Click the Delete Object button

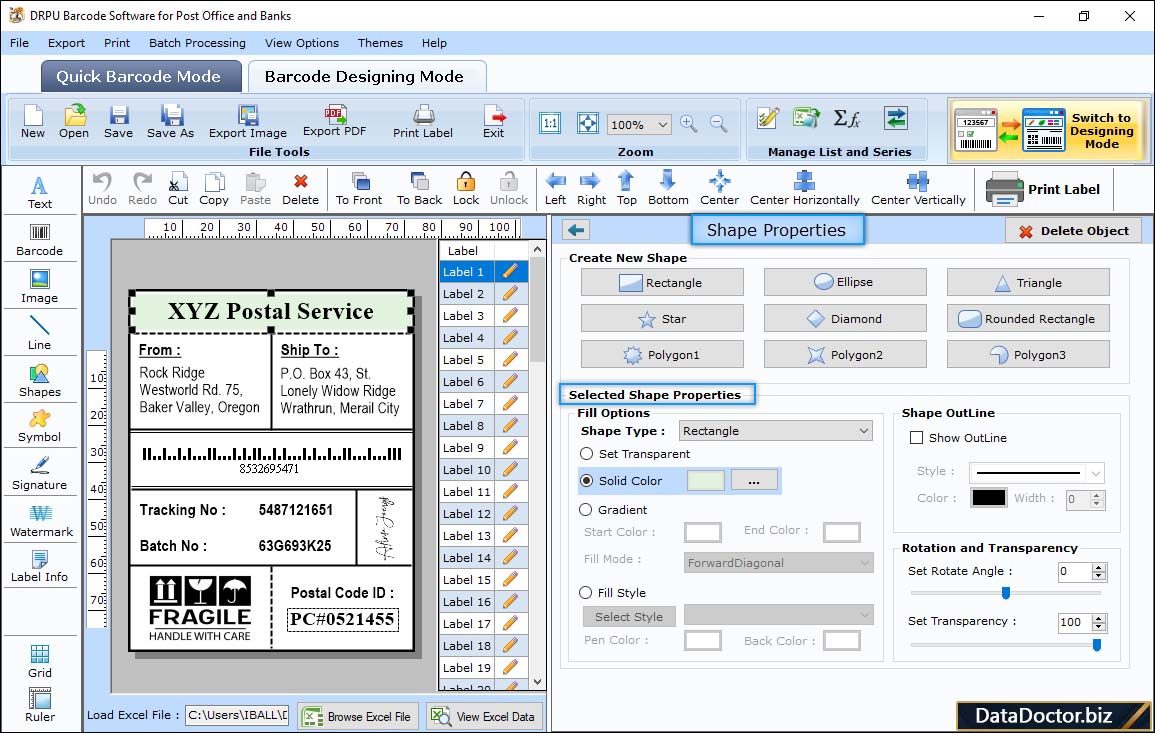(1073, 231)
